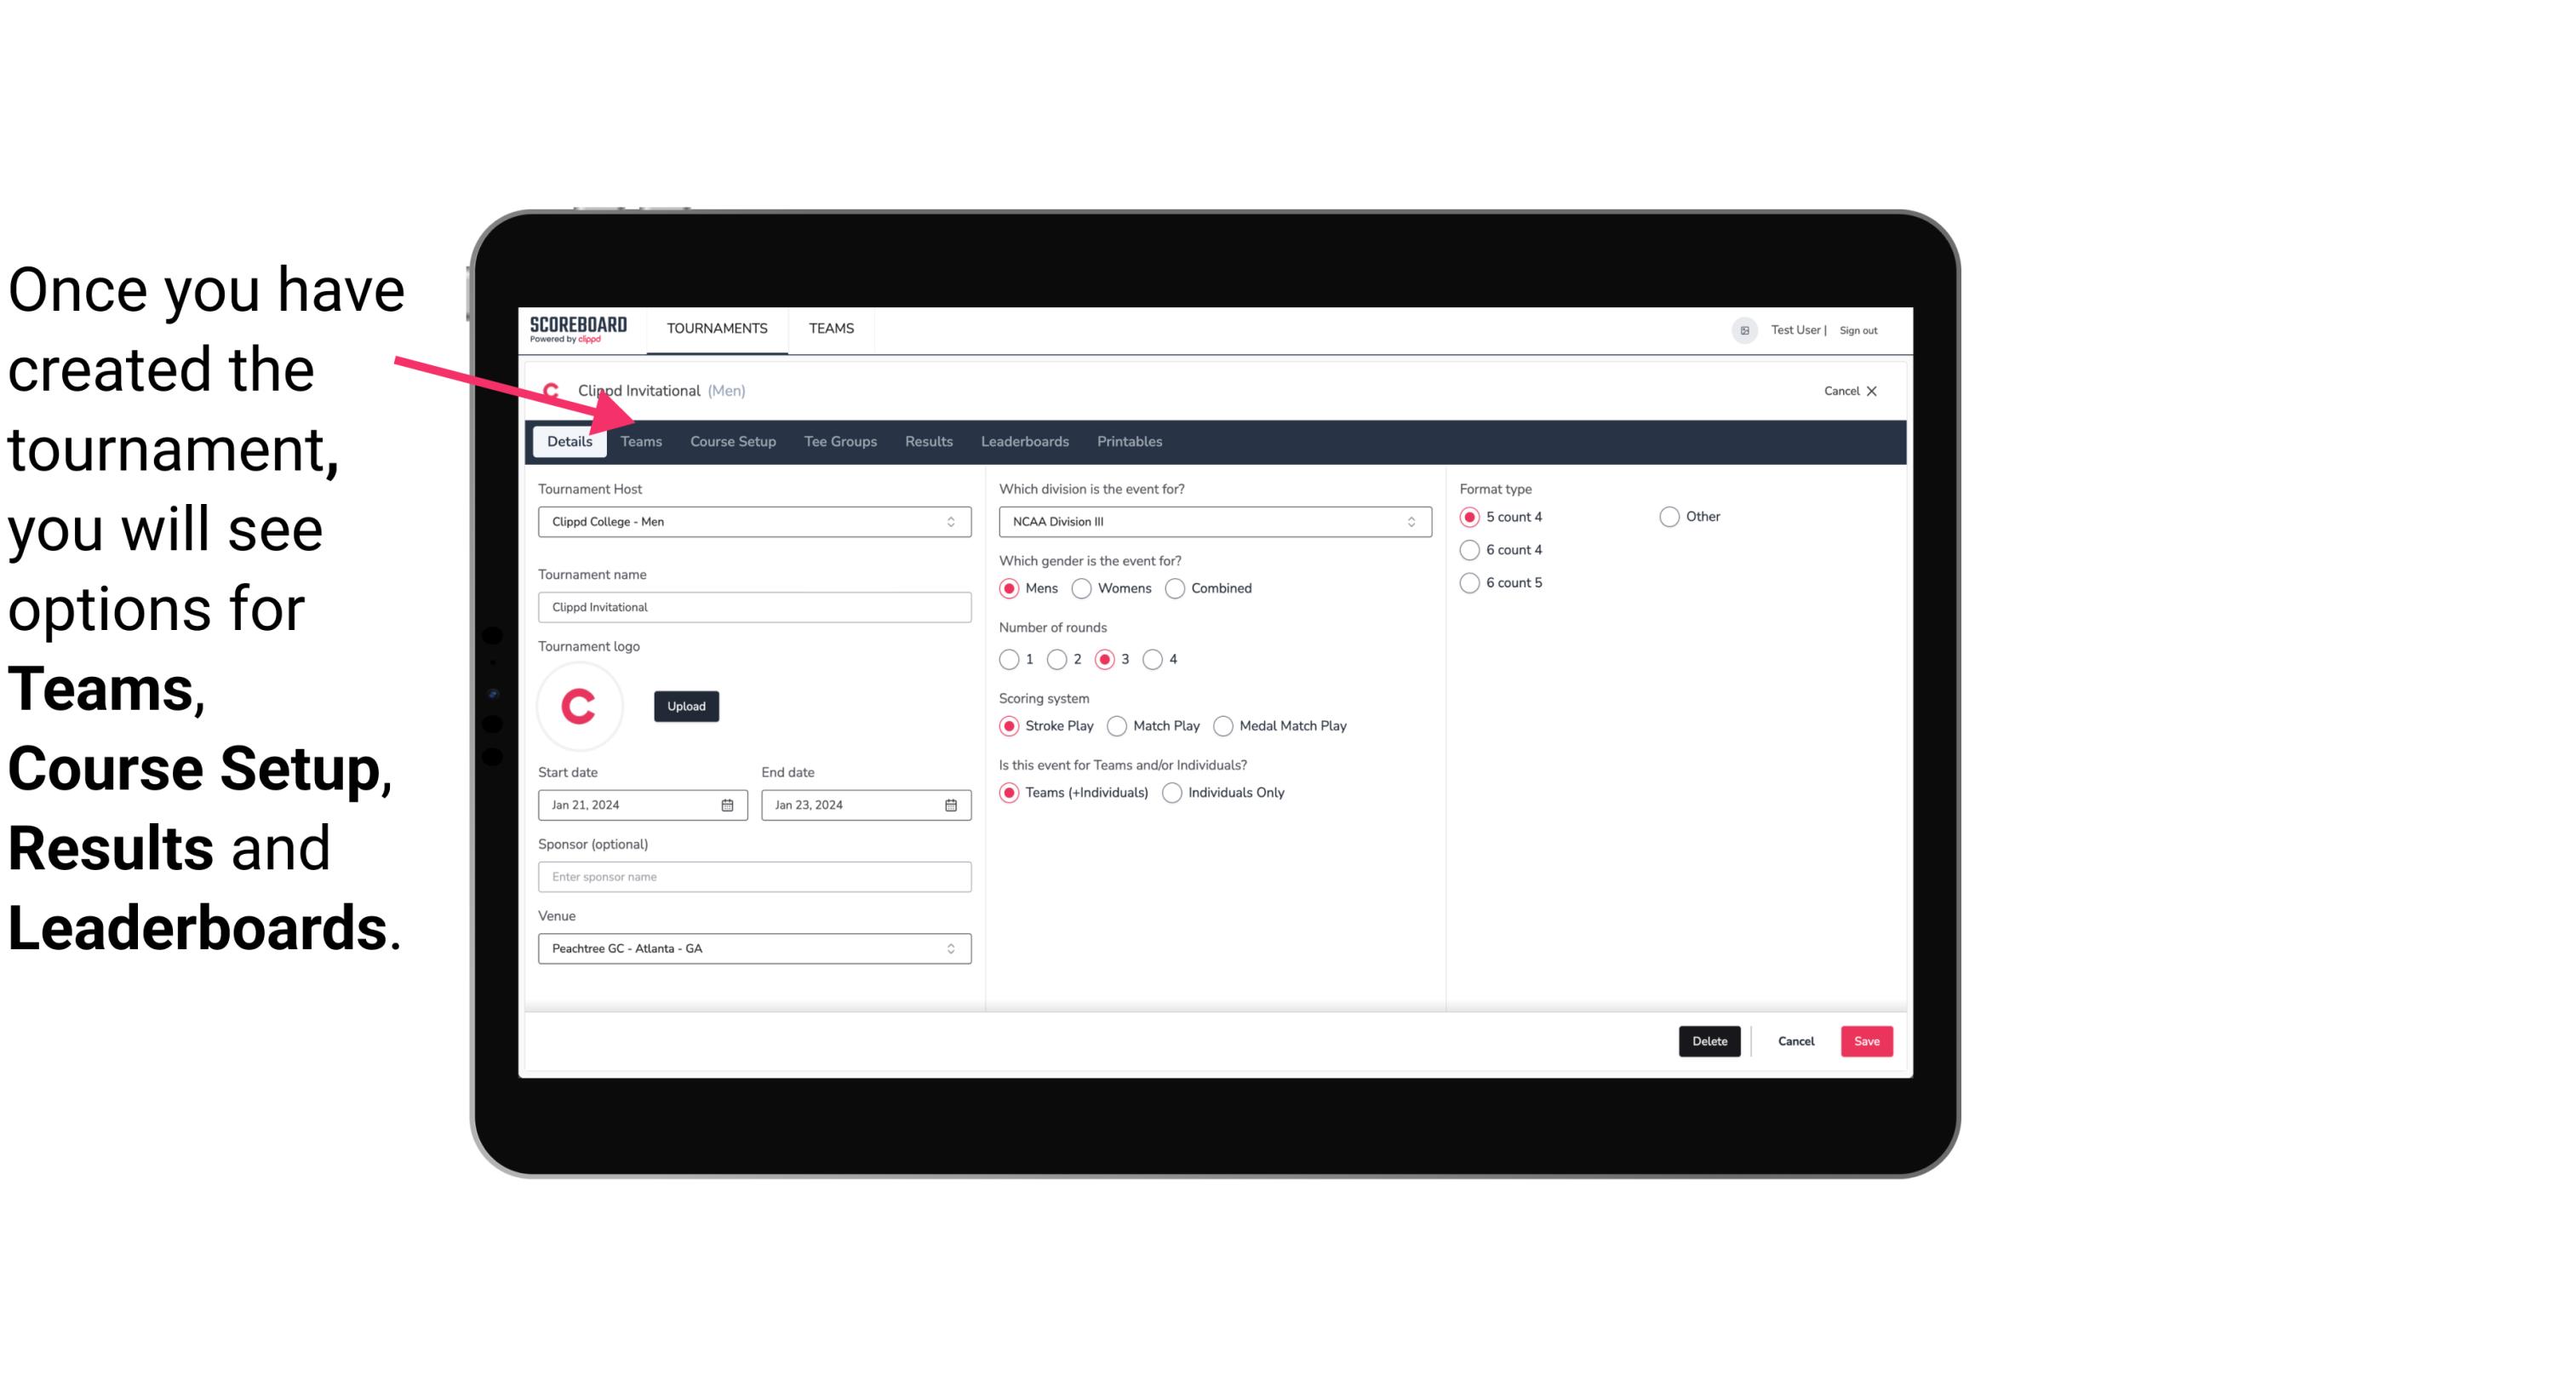Viewport: 2576px width, 1386px height.
Task: Click the Delete button
Action: click(1711, 1041)
